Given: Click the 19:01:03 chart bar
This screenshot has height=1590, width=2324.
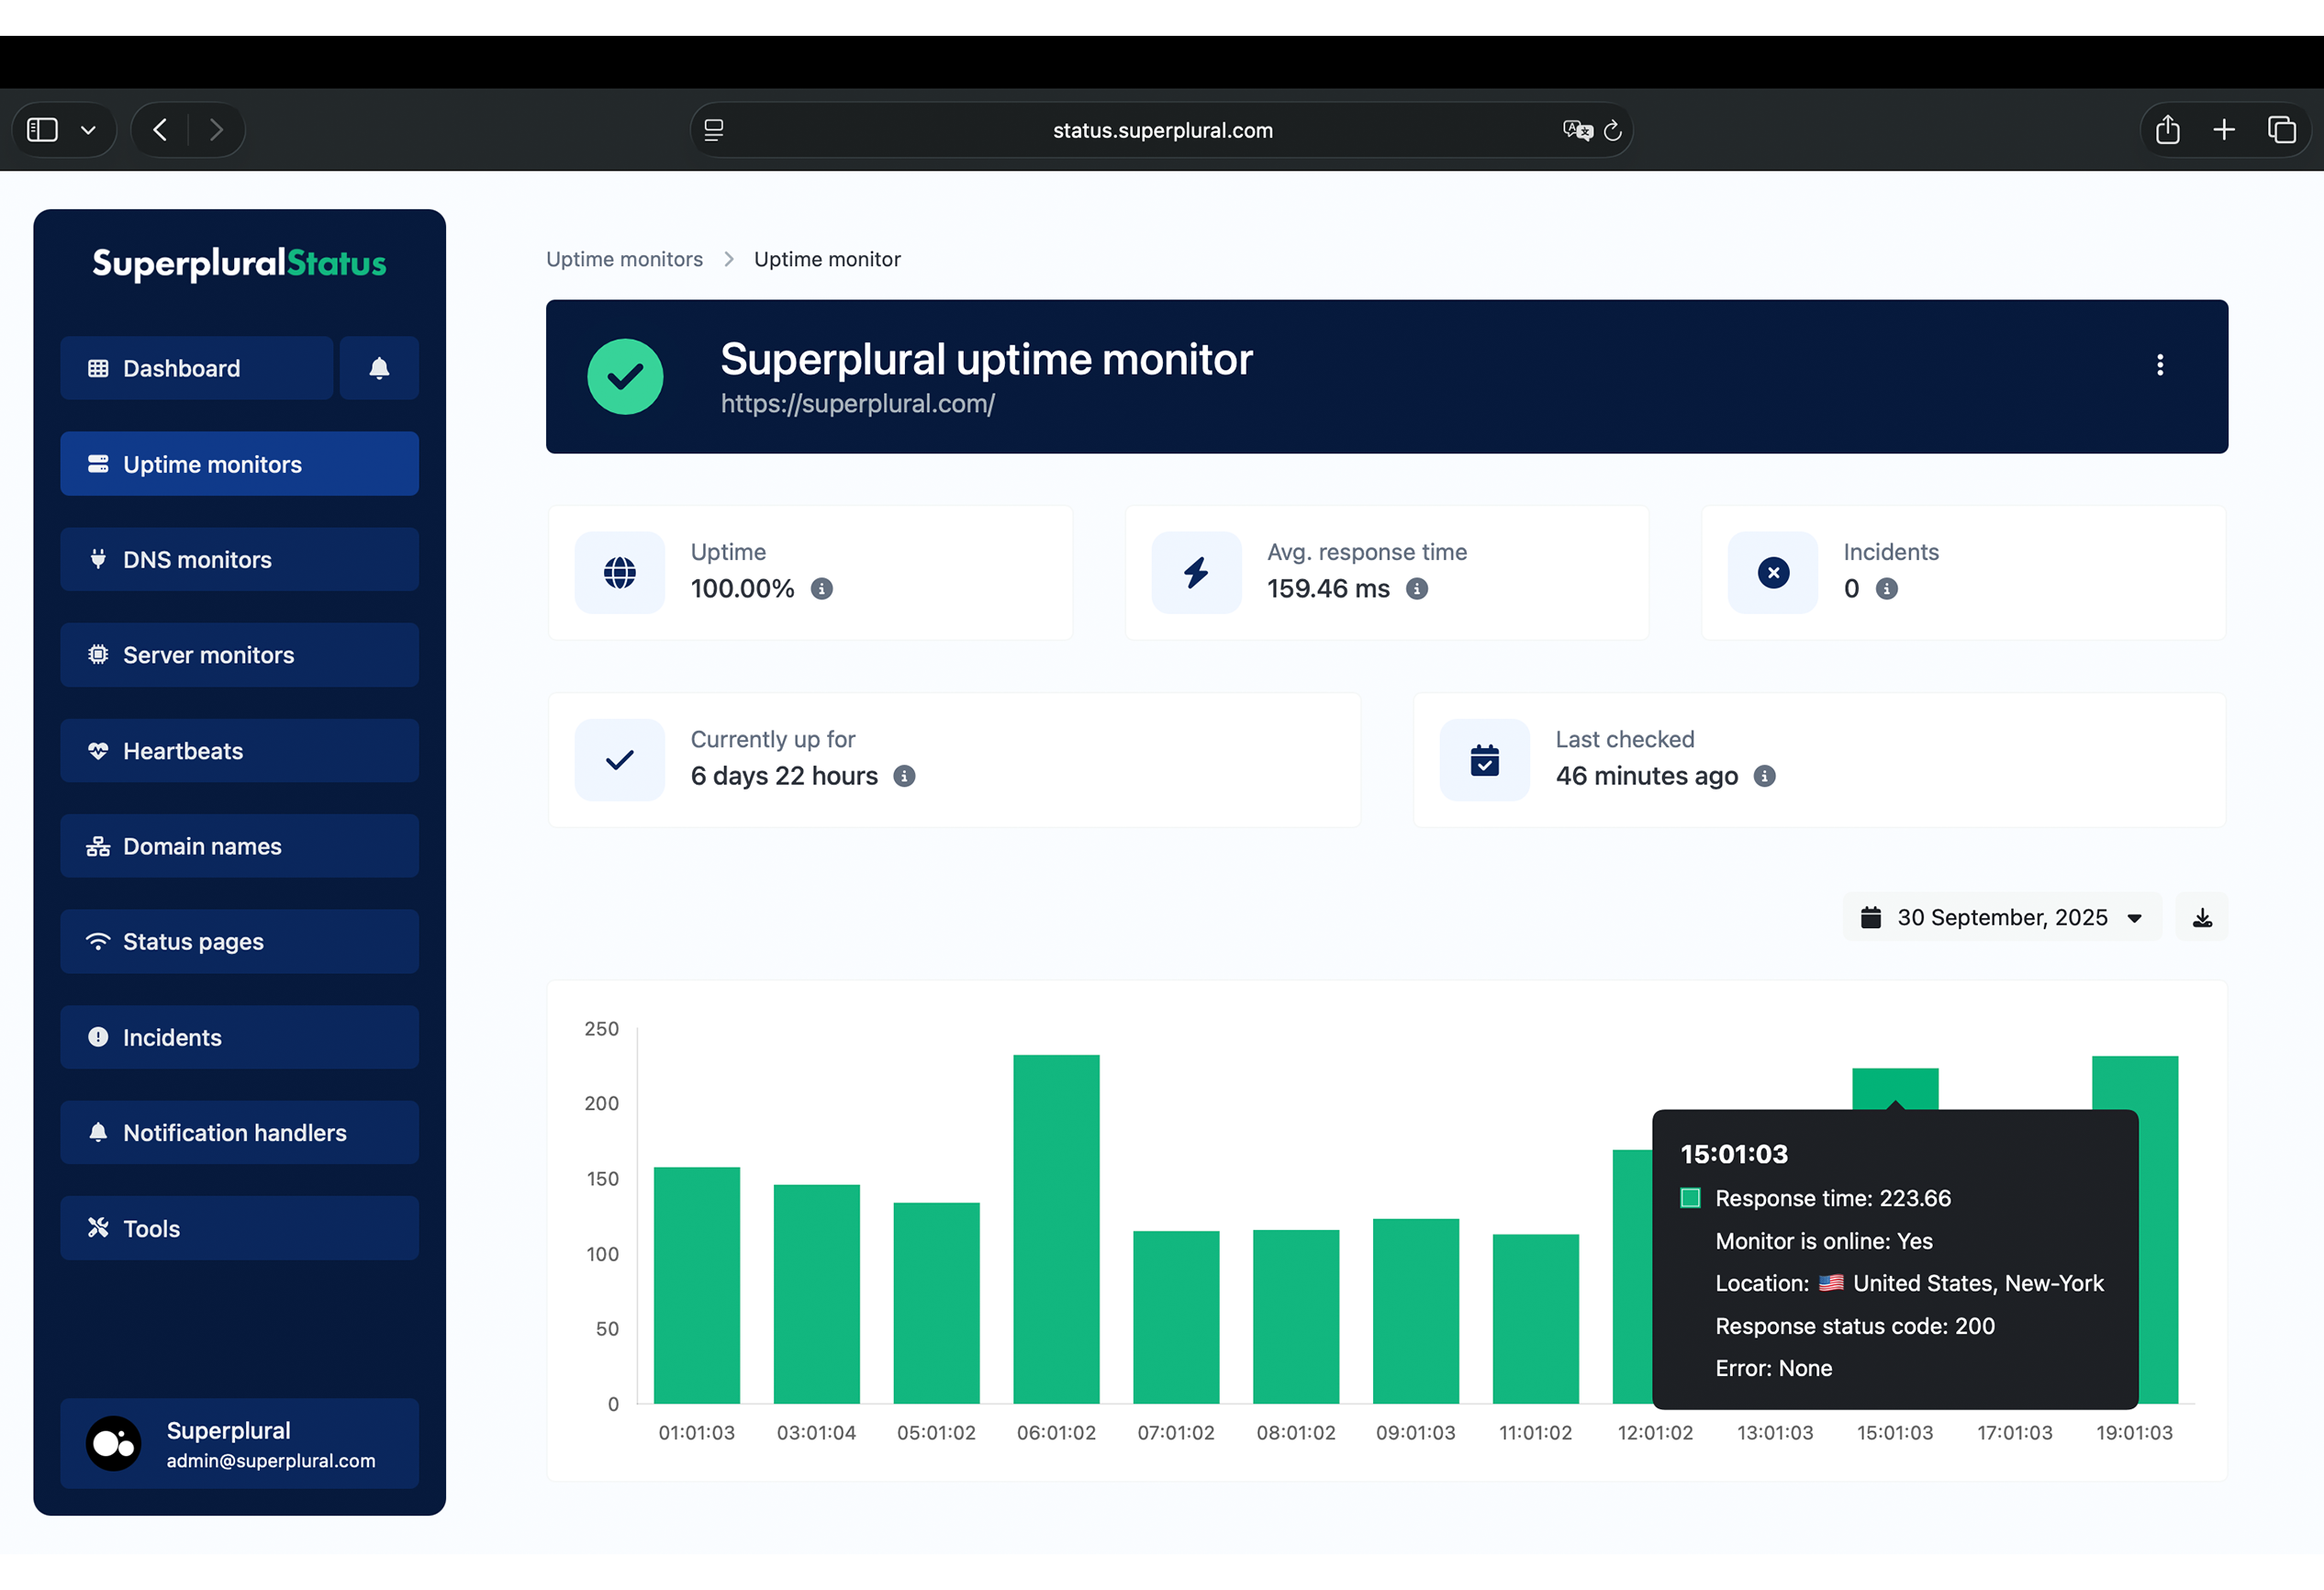Looking at the screenshot, I should (x=2158, y=1230).
